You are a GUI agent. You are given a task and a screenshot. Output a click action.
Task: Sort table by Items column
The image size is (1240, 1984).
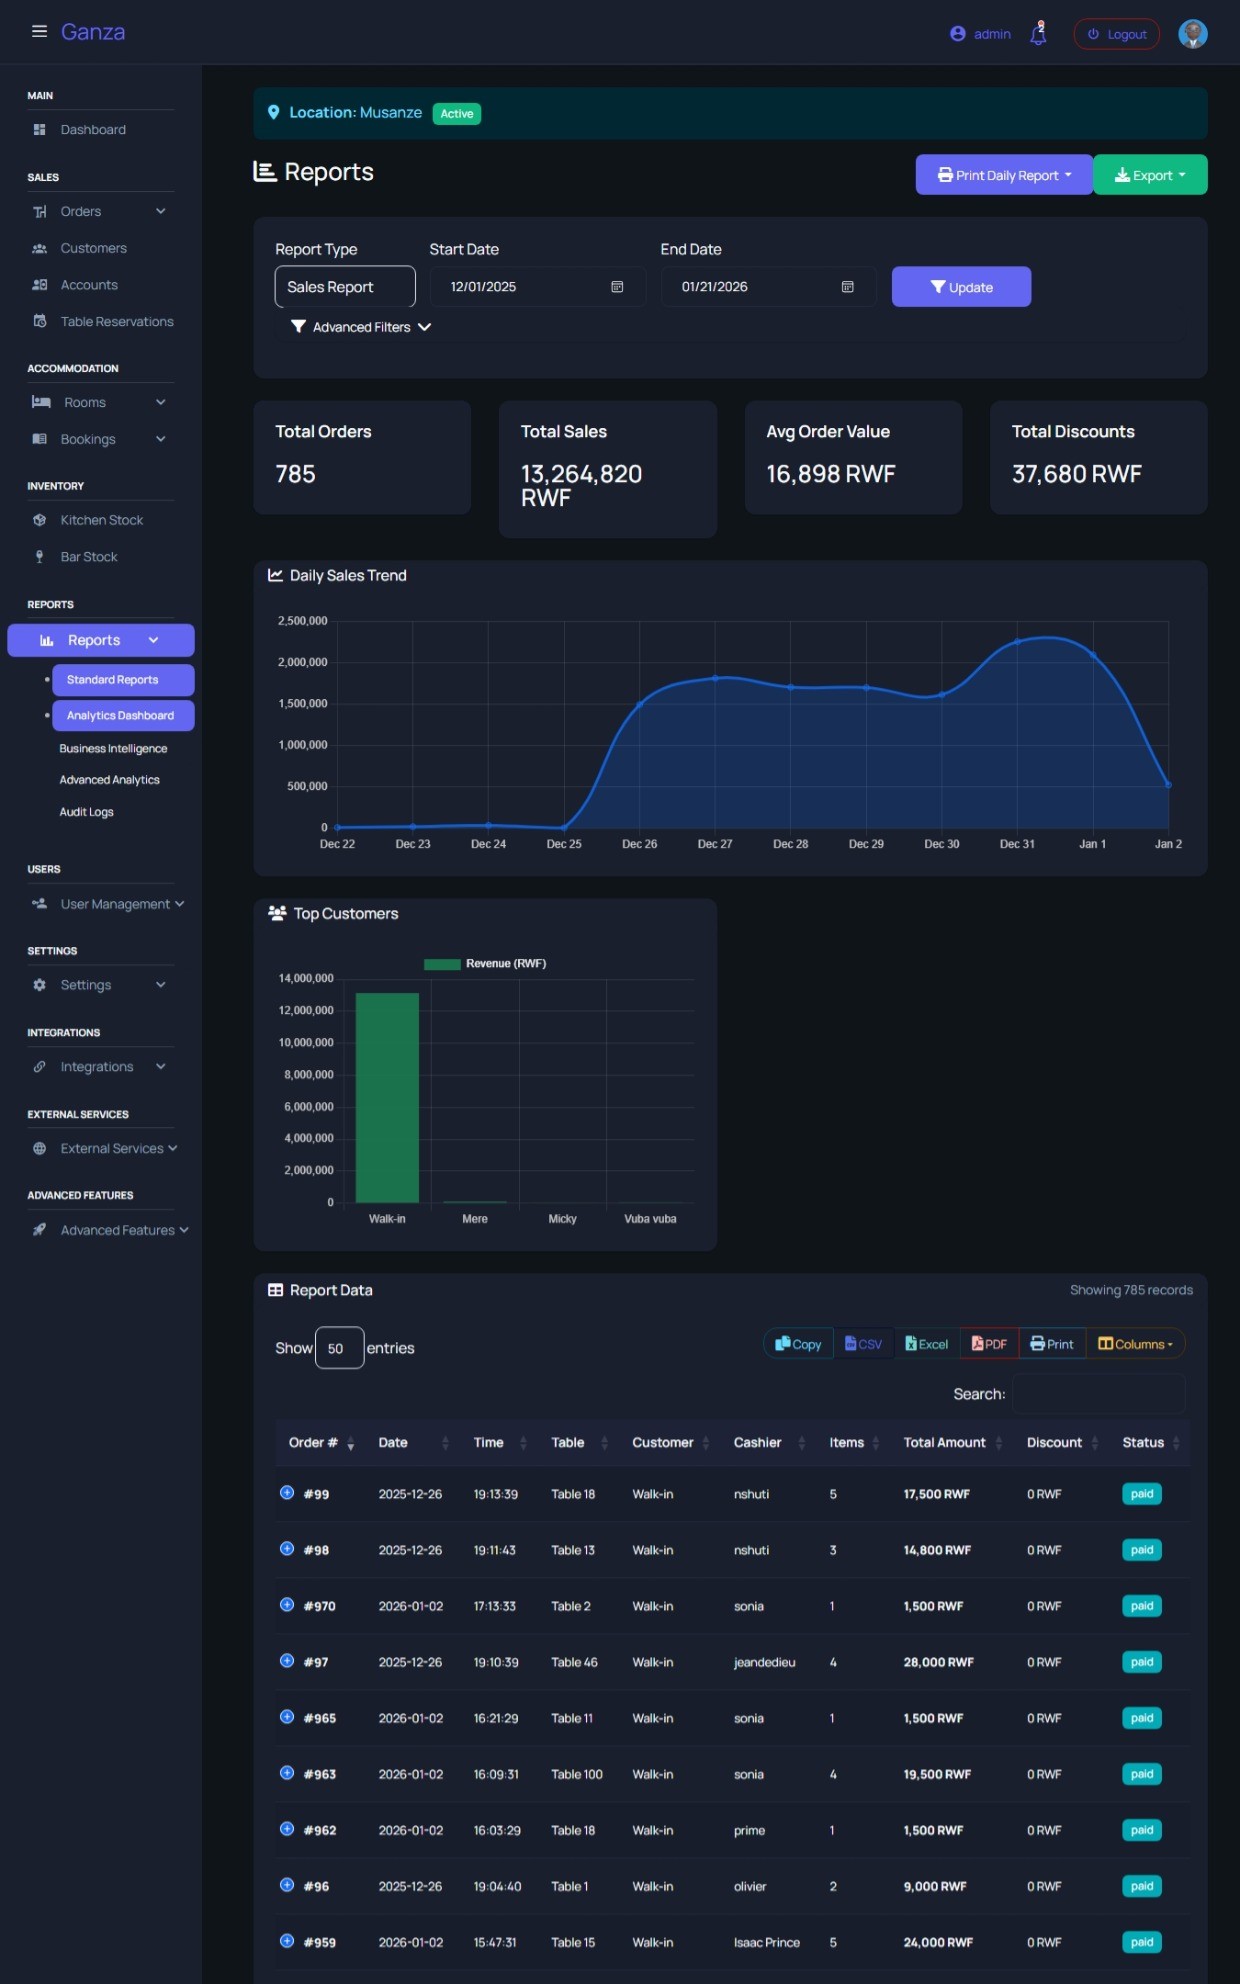(853, 1443)
